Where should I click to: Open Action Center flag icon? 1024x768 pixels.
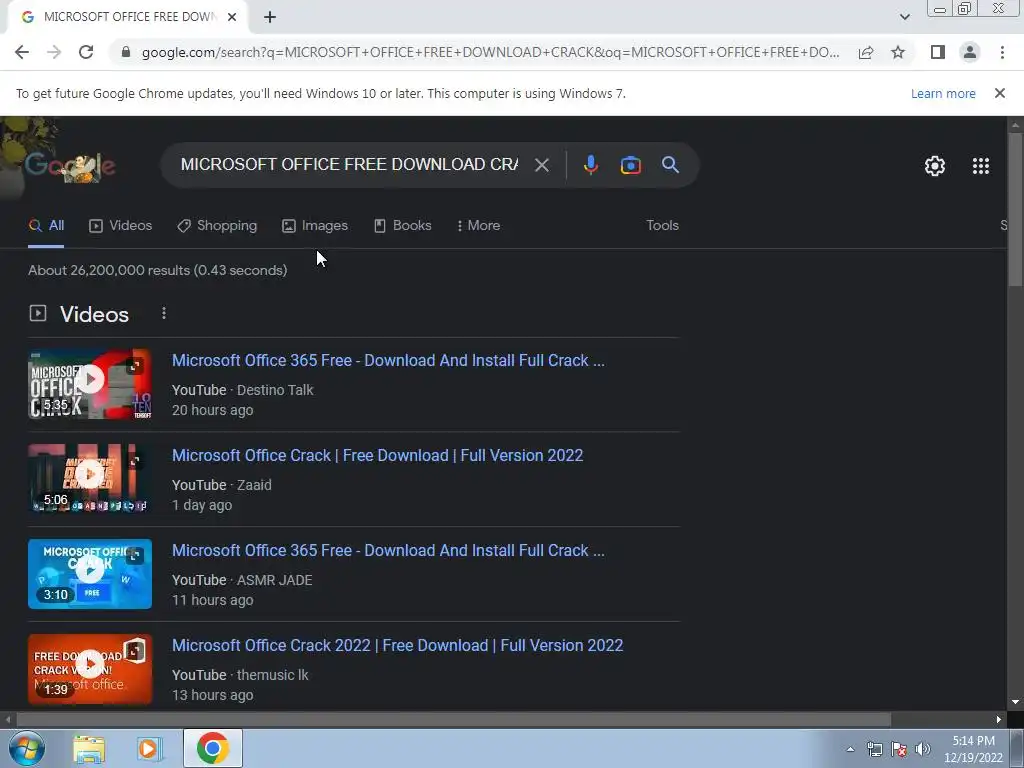tap(899, 749)
